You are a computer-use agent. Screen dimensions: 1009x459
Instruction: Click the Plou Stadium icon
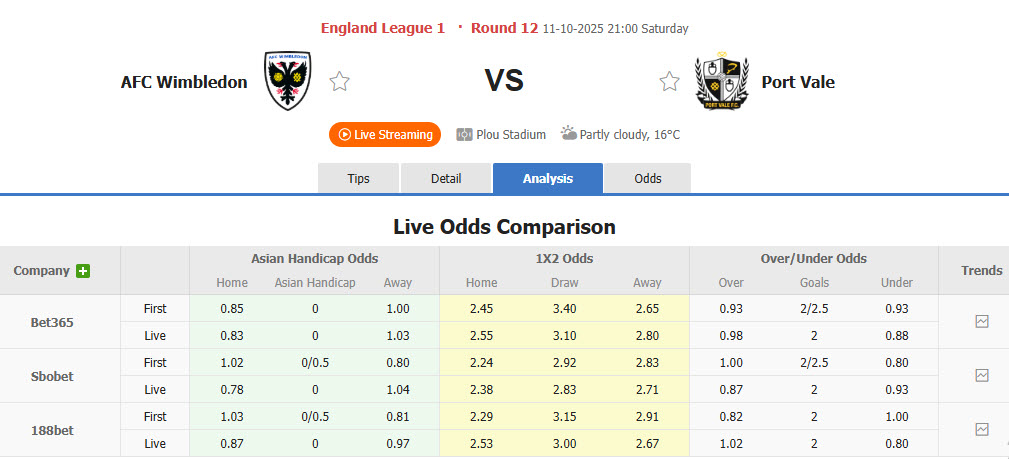pos(464,134)
